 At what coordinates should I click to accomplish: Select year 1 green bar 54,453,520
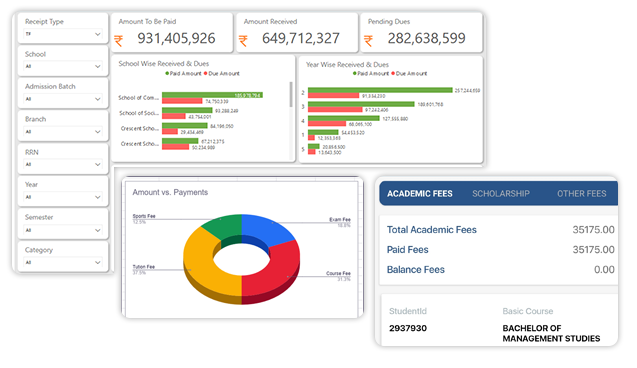pos(323,132)
